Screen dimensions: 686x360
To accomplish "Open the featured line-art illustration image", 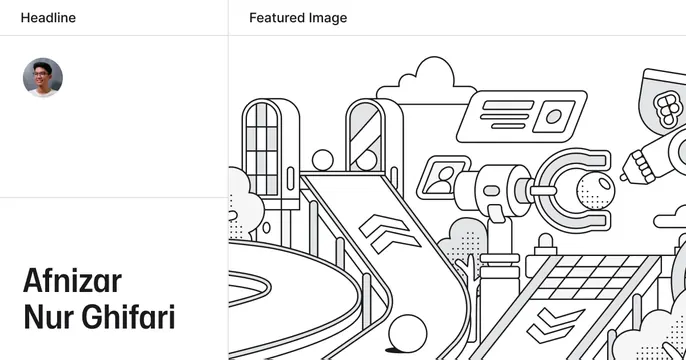I will (457, 198).
